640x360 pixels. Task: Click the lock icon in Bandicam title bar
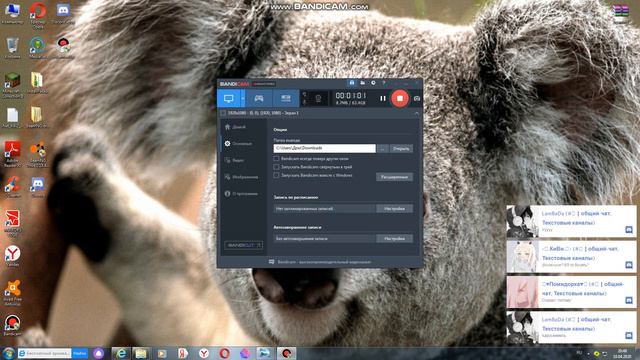(x=352, y=83)
